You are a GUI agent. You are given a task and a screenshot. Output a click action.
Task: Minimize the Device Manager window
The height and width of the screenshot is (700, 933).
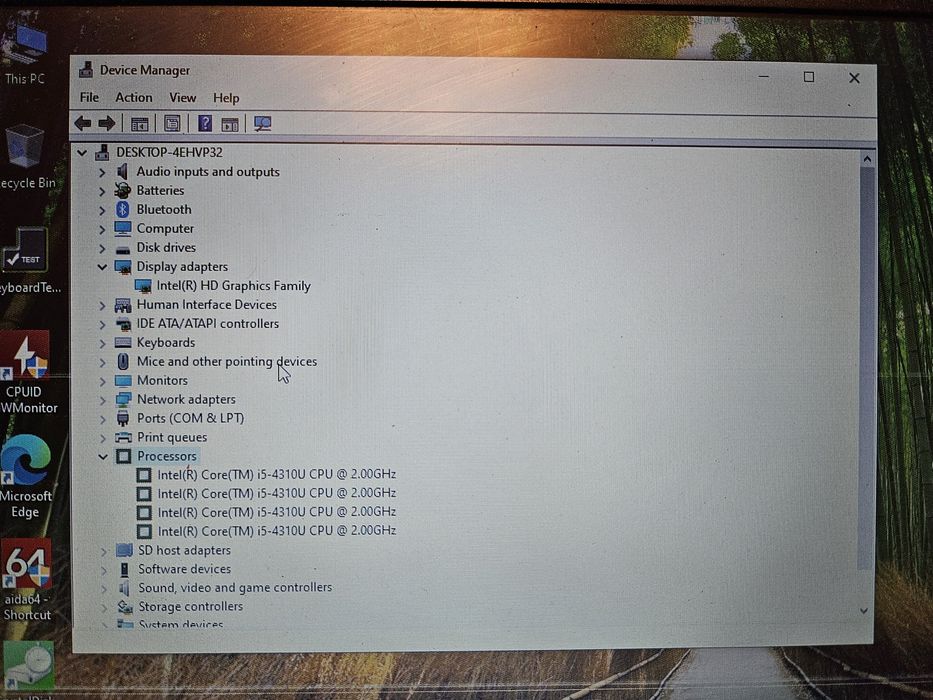[764, 77]
